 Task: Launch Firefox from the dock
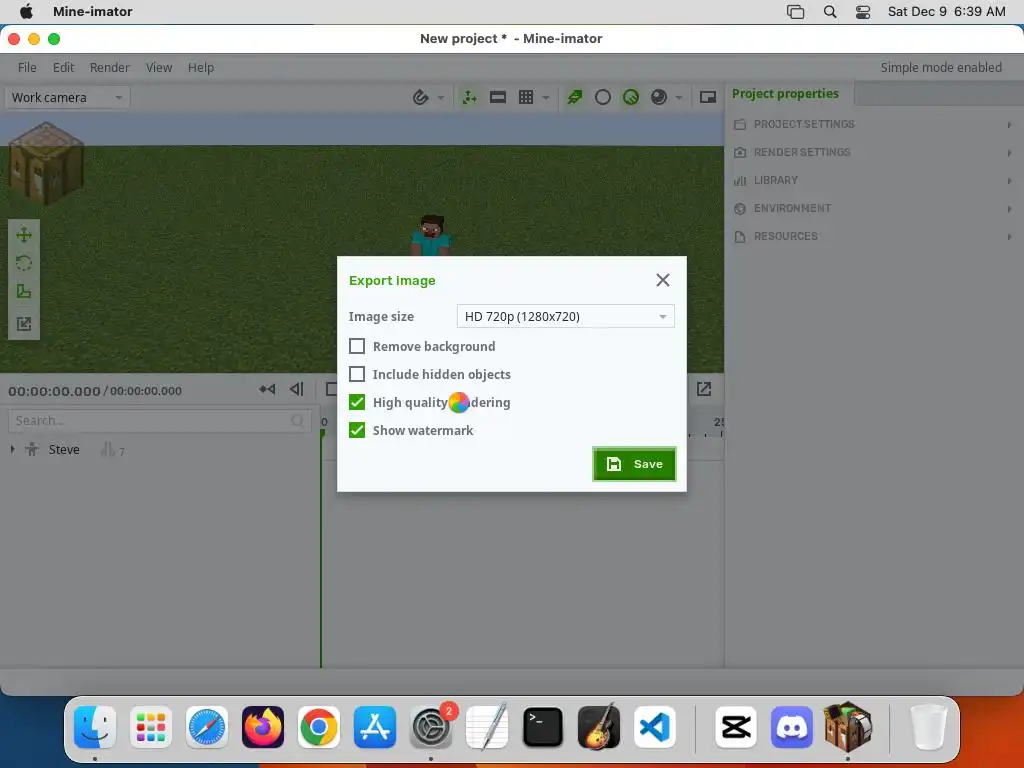pos(263,727)
